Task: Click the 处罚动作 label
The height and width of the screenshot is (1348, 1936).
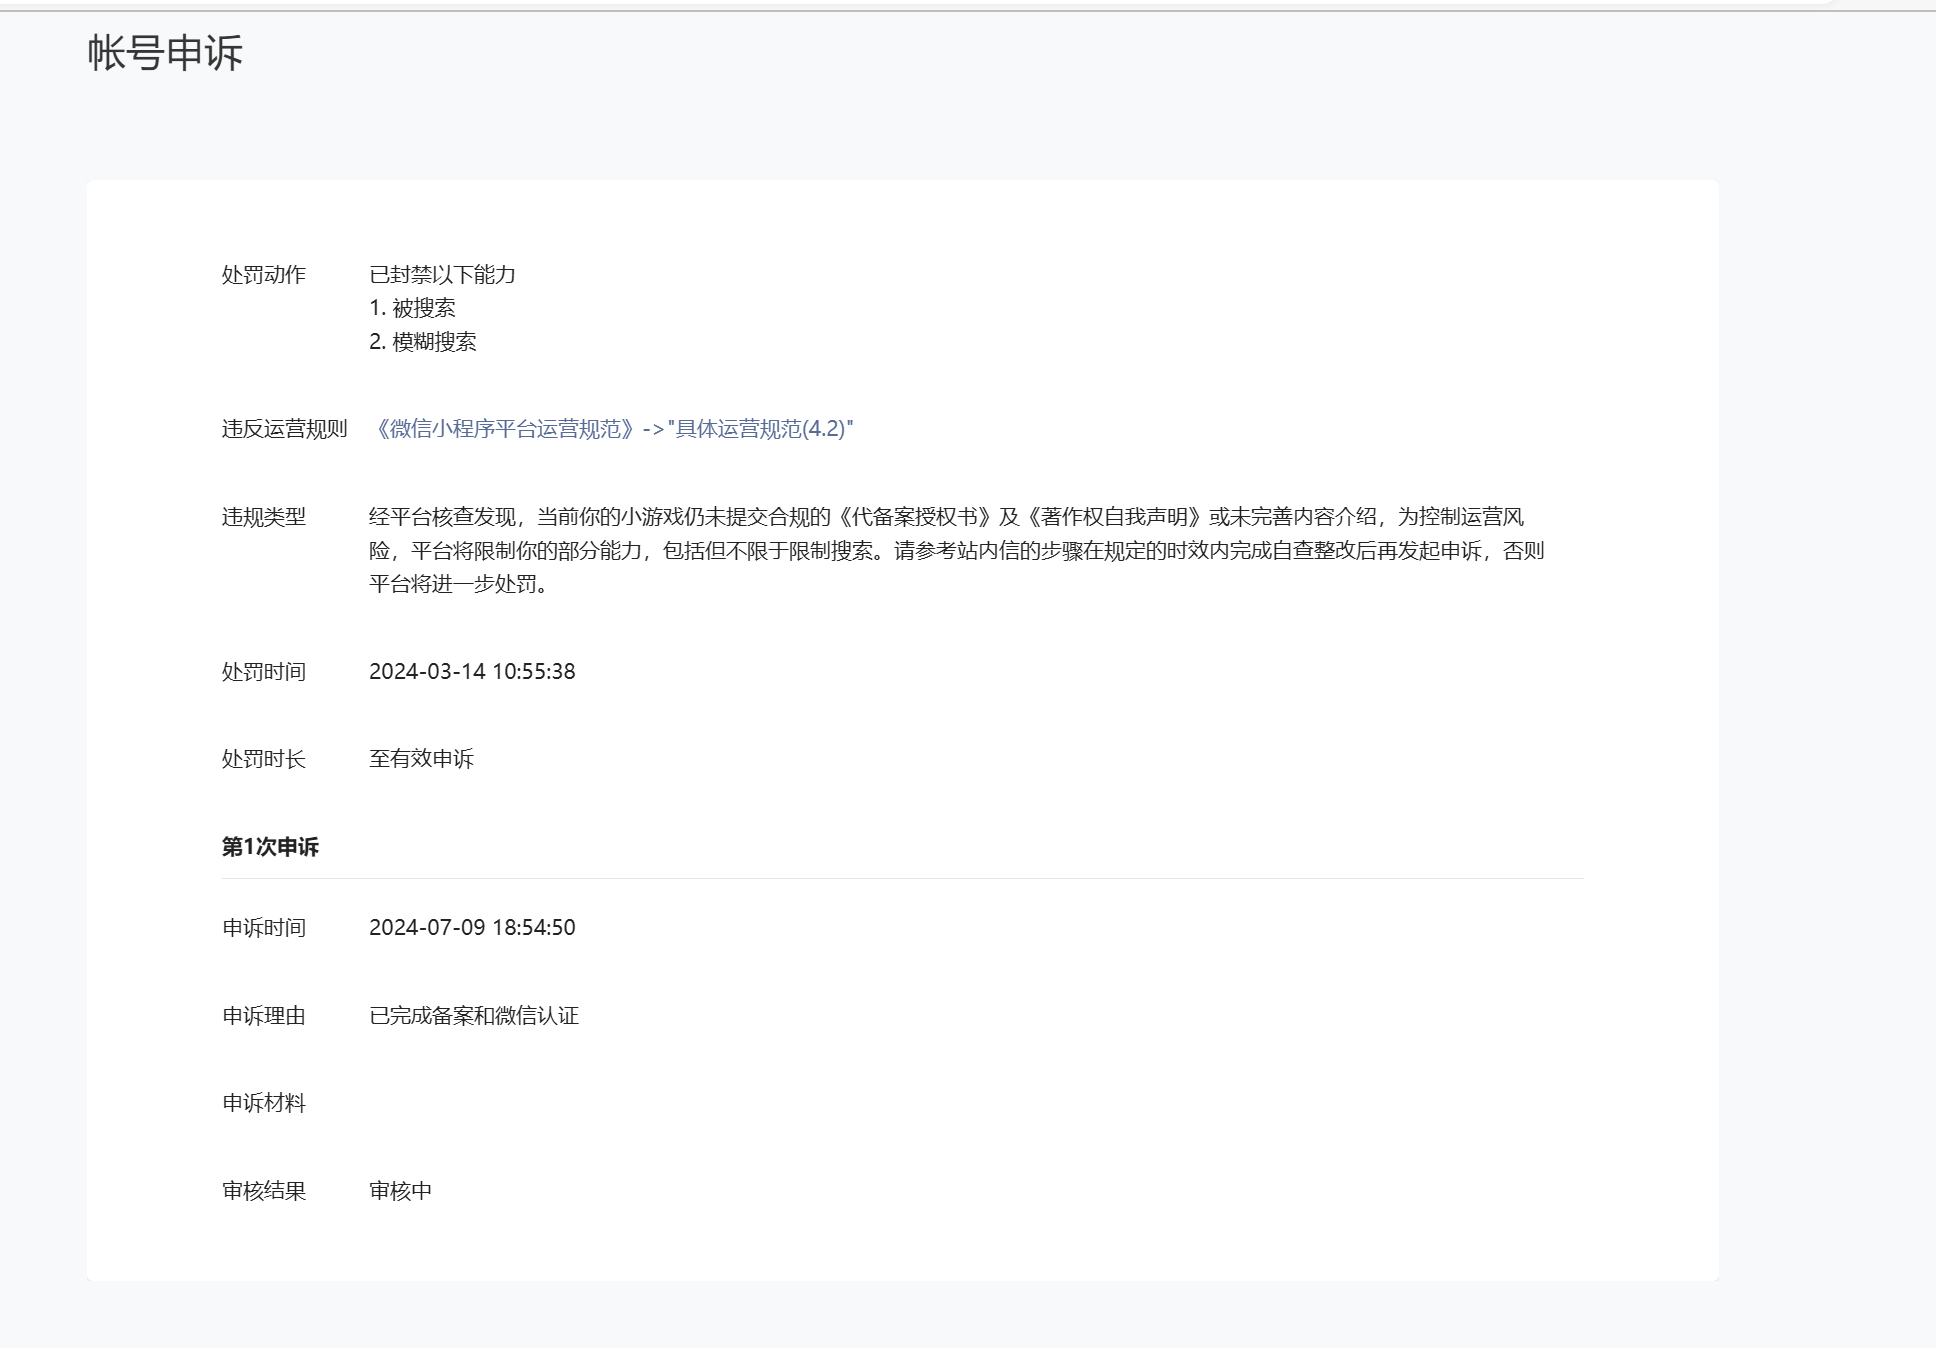Action: pyautogui.click(x=263, y=275)
